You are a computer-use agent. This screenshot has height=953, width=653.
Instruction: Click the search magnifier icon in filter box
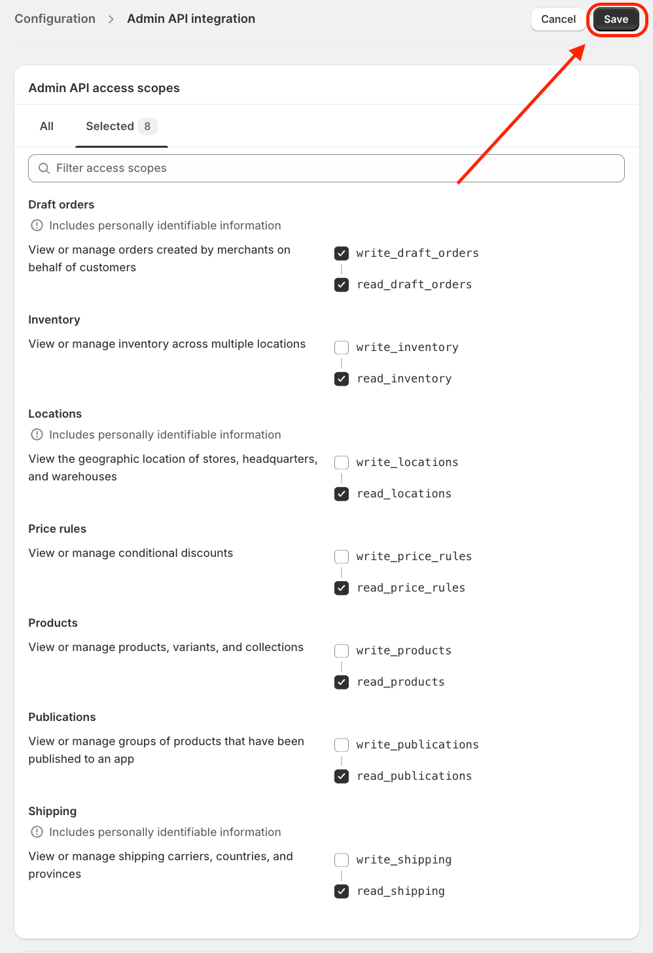tap(44, 168)
